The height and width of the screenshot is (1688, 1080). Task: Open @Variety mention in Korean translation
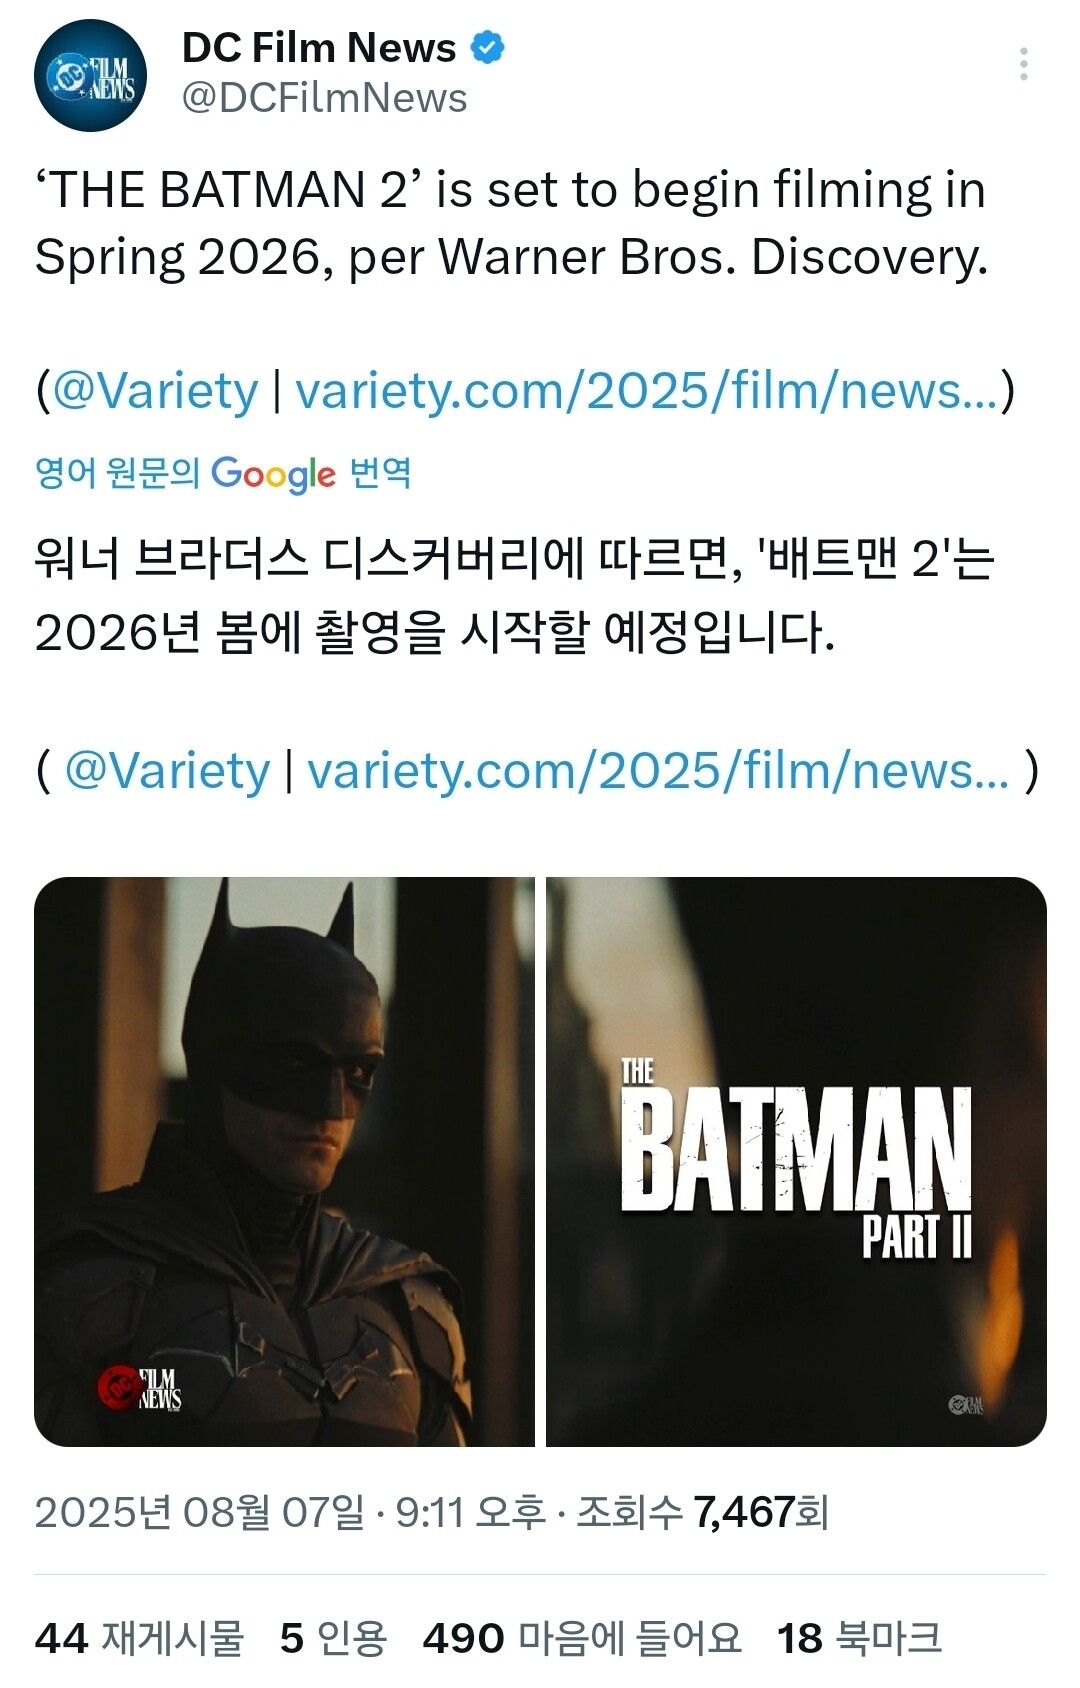[x=167, y=770]
